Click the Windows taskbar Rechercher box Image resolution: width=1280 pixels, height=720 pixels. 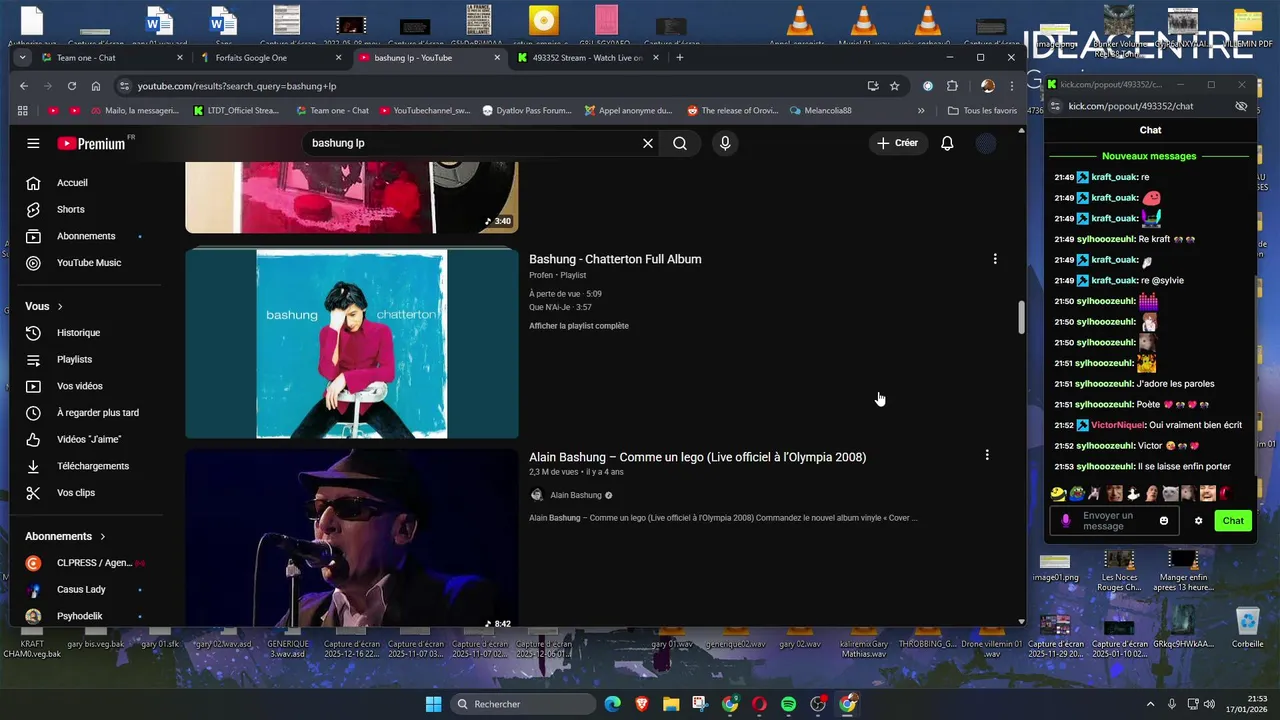(522, 704)
